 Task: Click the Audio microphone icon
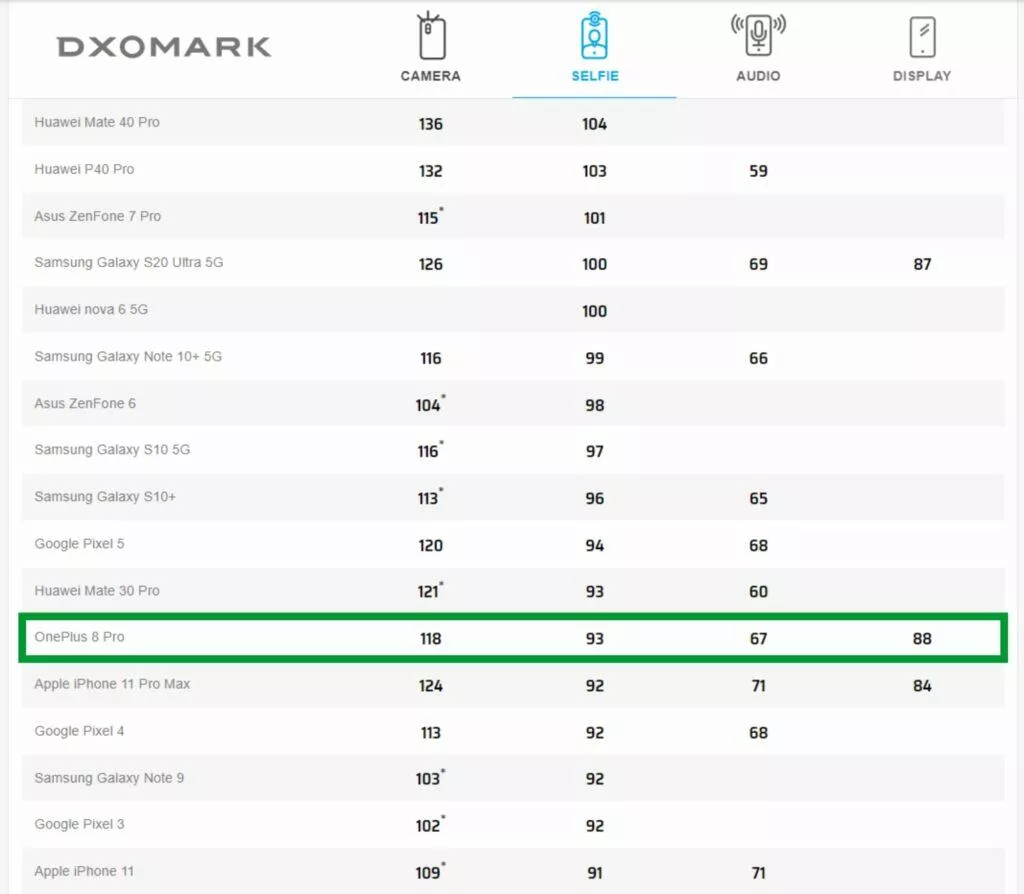coord(758,35)
